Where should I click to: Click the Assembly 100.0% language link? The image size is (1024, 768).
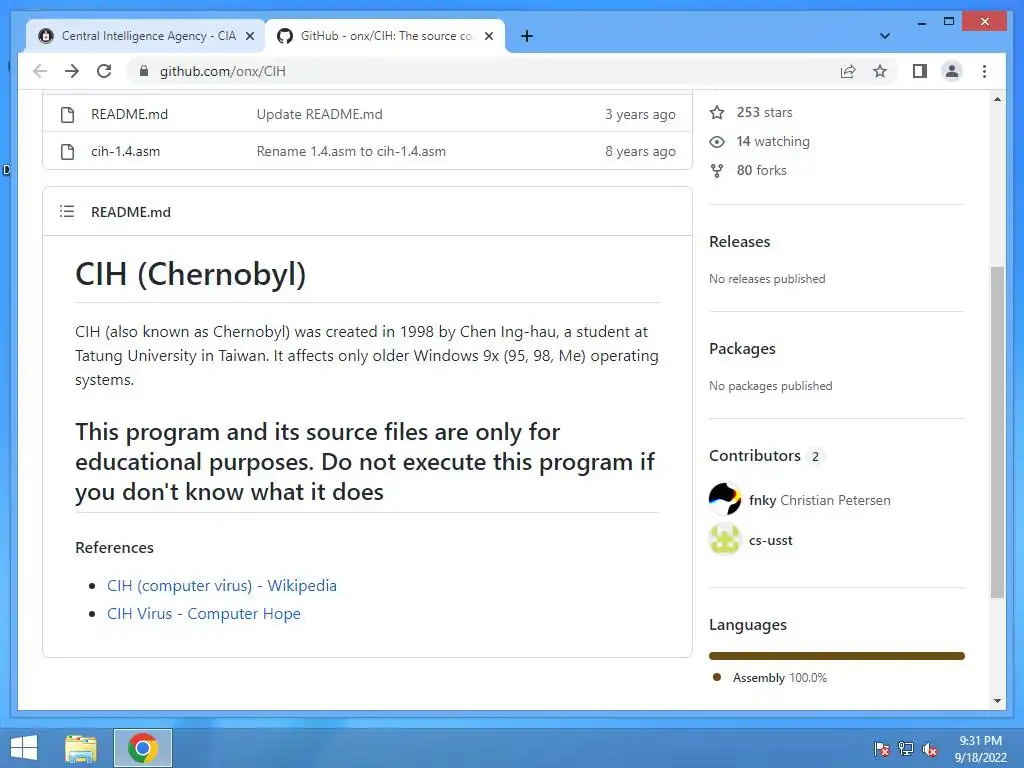[x=780, y=678]
